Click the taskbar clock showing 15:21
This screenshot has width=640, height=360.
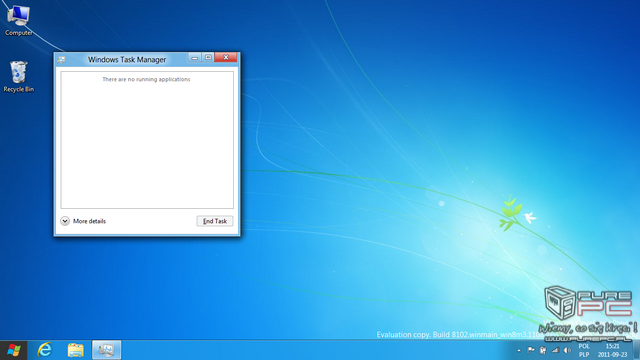pos(612,350)
